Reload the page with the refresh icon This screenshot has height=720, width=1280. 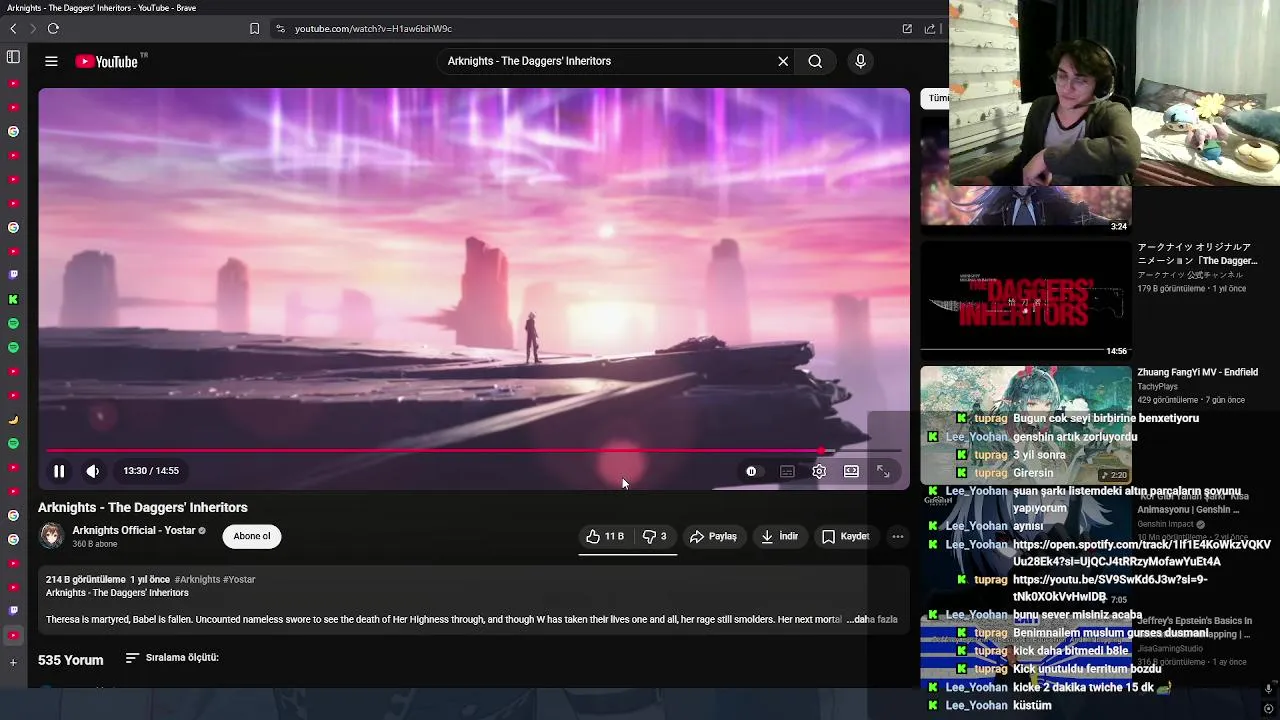(53, 29)
